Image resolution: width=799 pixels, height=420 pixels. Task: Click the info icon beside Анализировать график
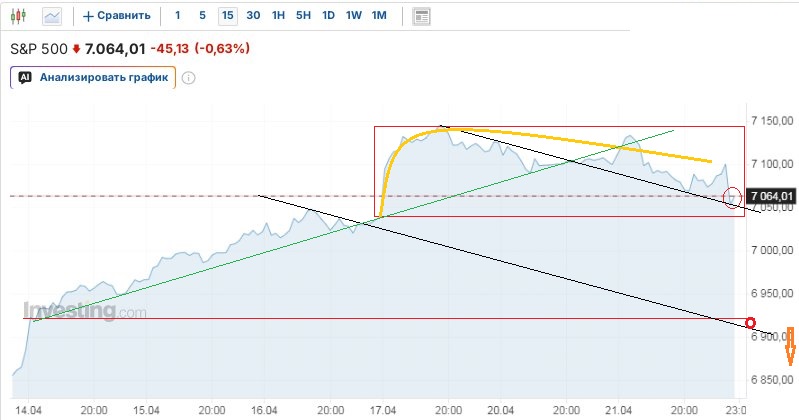[188, 78]
